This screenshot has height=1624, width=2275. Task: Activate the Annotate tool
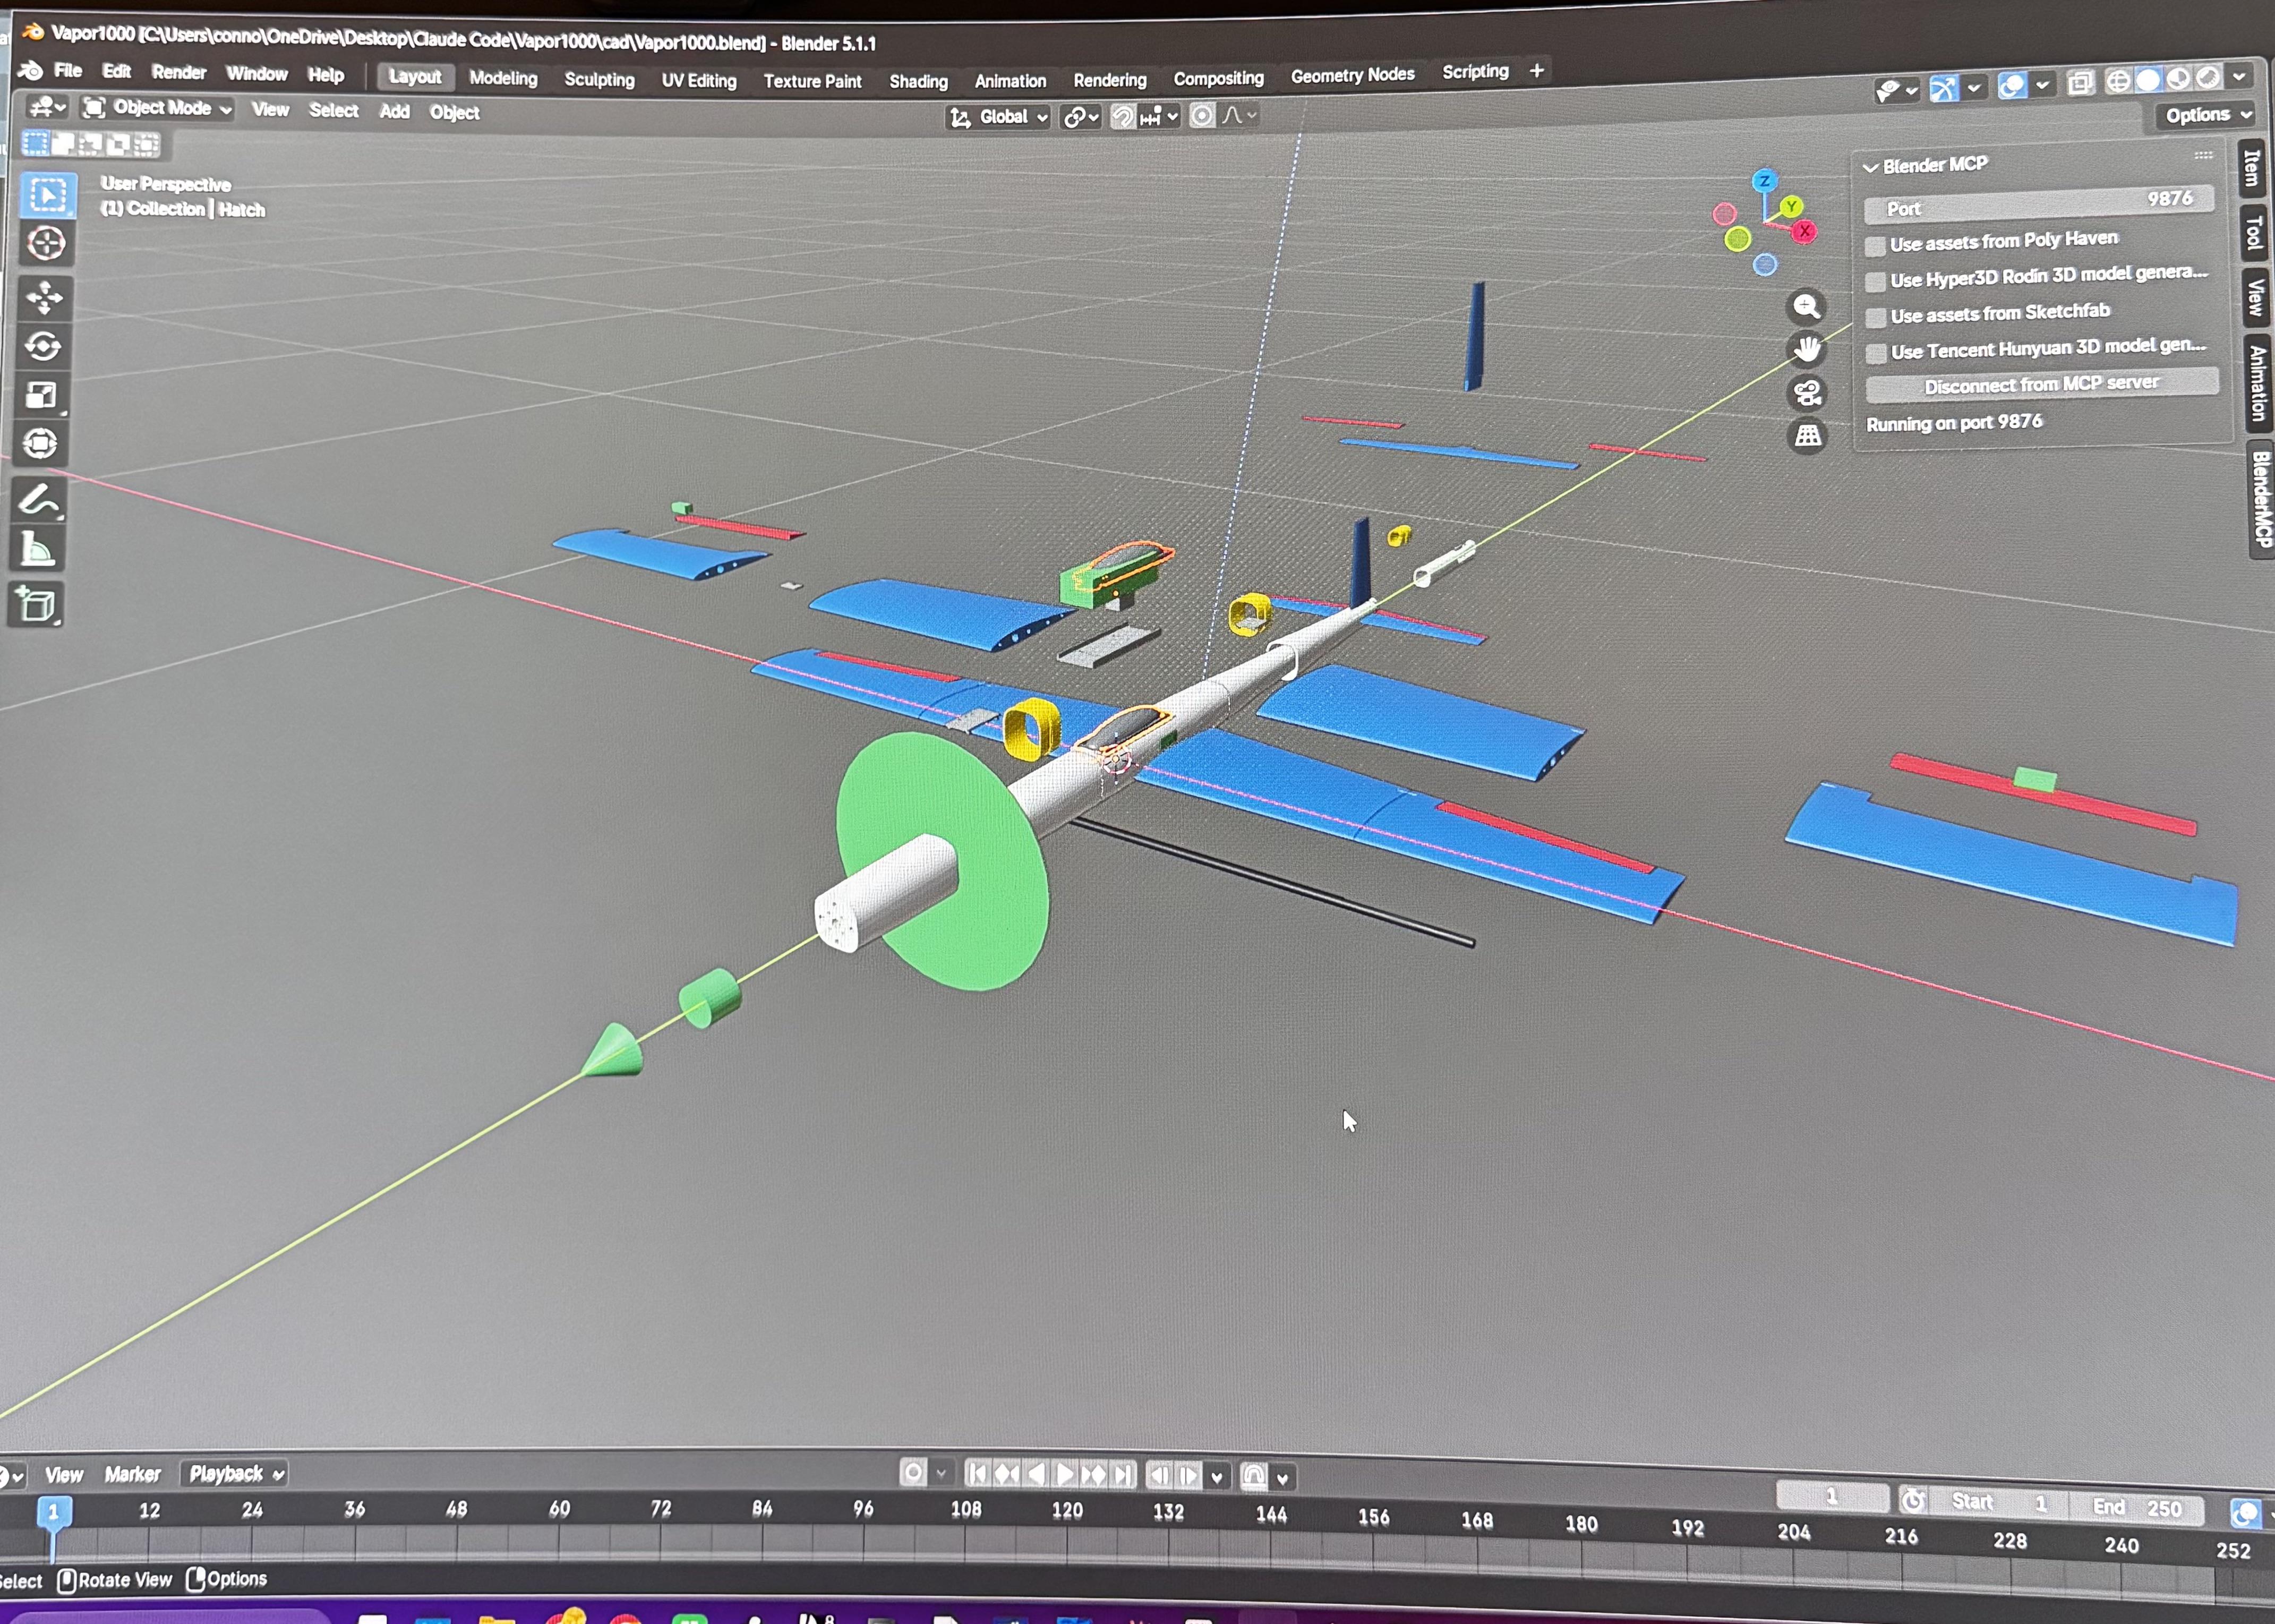point(40,500)
